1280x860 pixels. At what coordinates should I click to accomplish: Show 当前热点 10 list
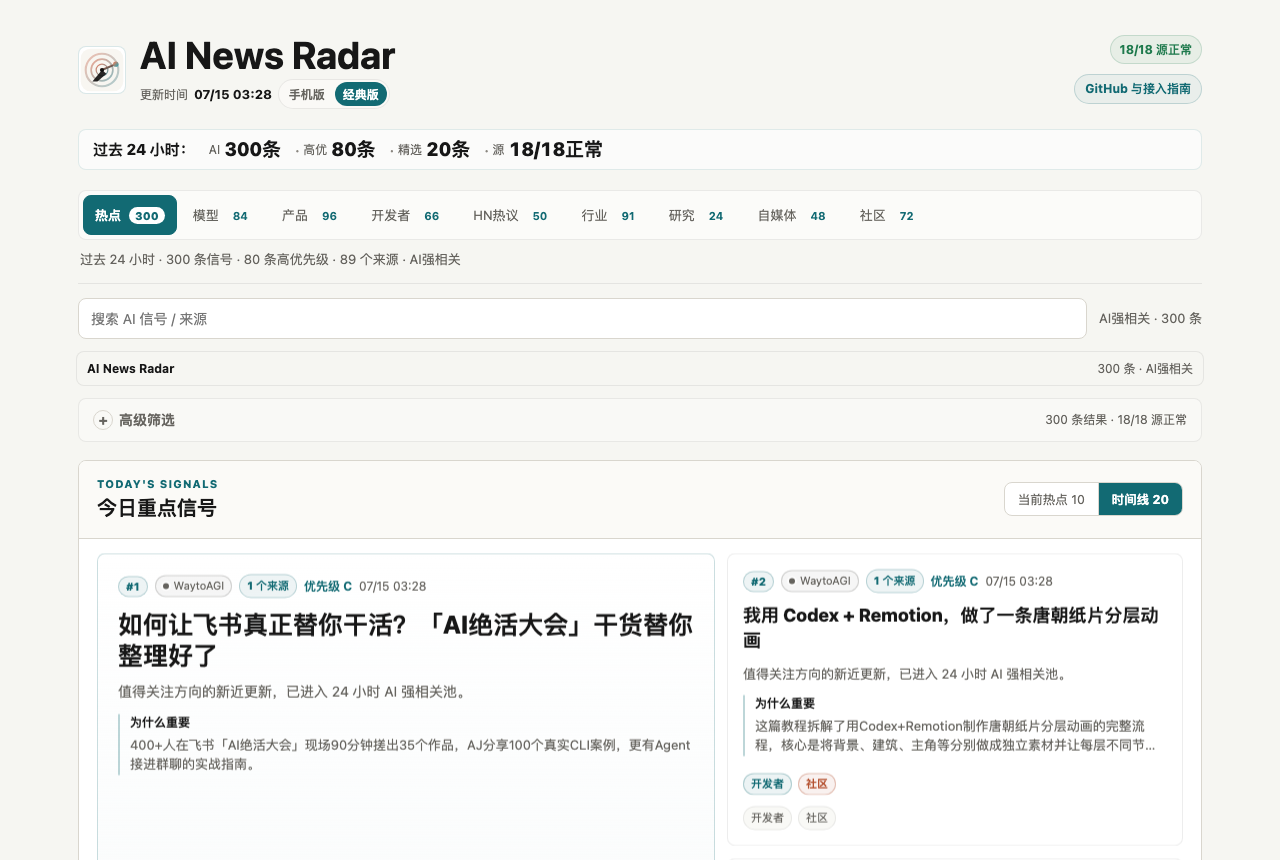(x=1051, y=499)
